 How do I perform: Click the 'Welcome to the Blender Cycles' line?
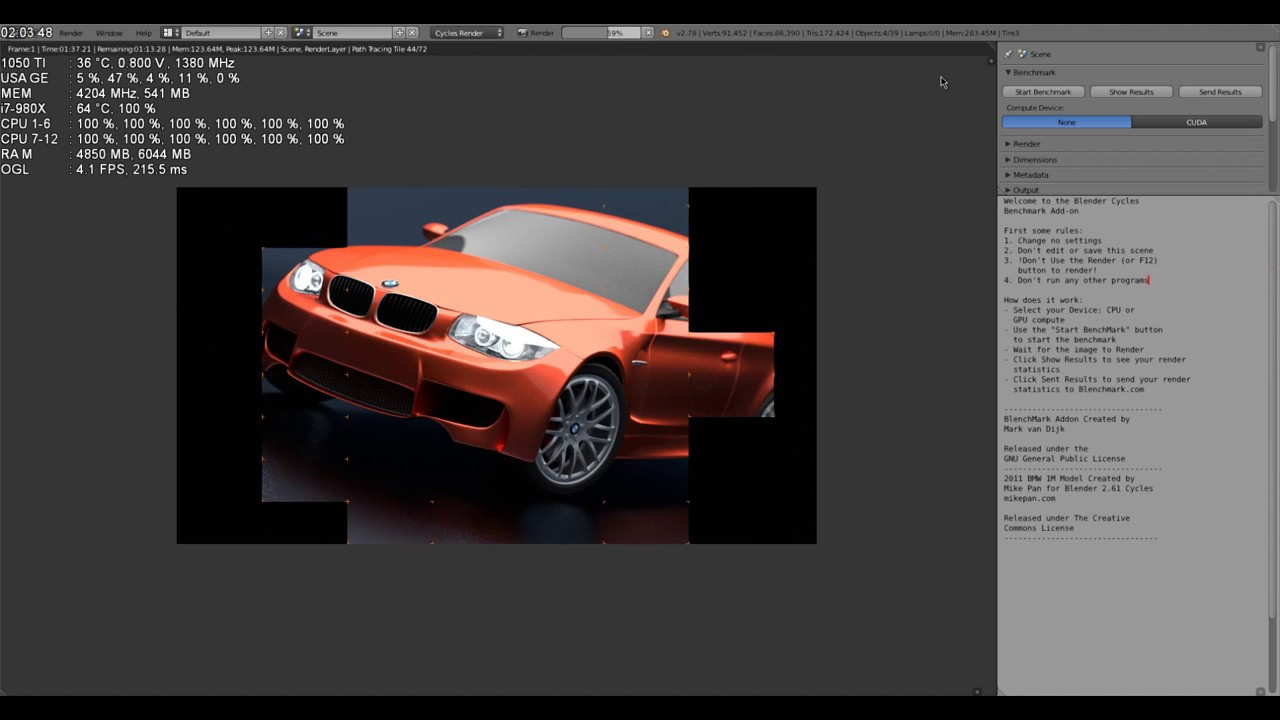coord(1071,201)
